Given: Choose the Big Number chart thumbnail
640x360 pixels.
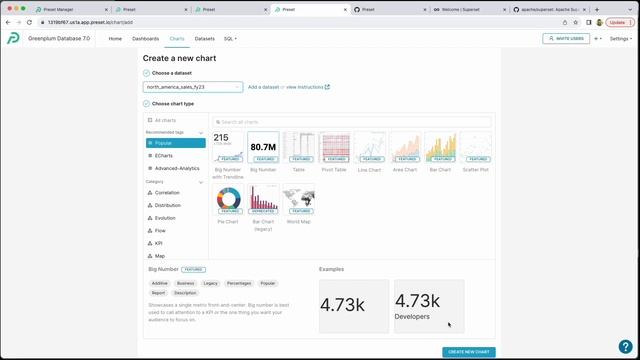Looking at the screenshot, I should 263,147.
